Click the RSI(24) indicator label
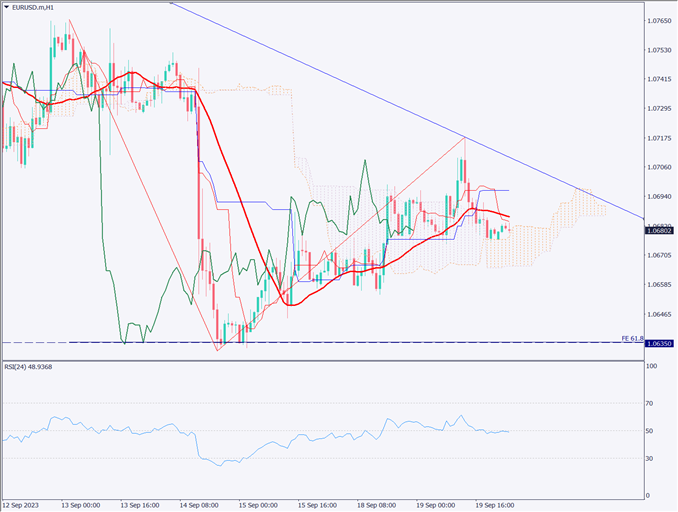Image resolution: width=678 pixels, height=512 pixels. tap(28, 367)
